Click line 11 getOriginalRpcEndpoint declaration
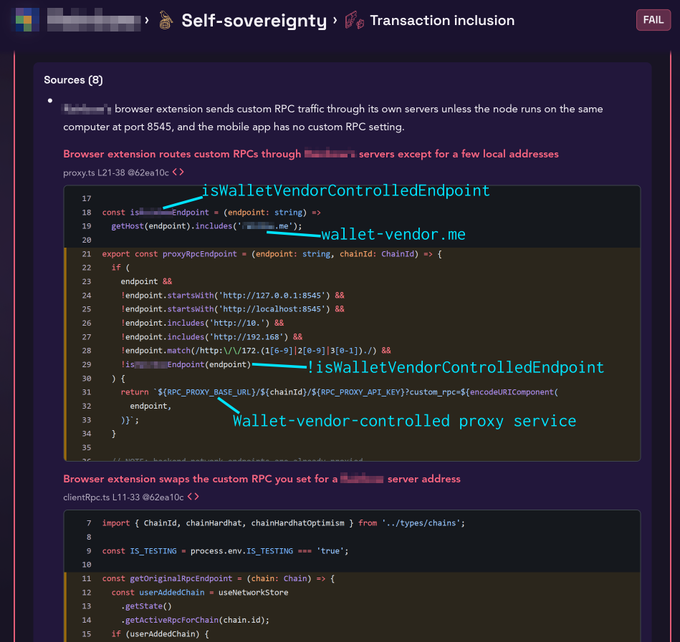The height and width of the screenshot is (642, 680). click(218, 579)
